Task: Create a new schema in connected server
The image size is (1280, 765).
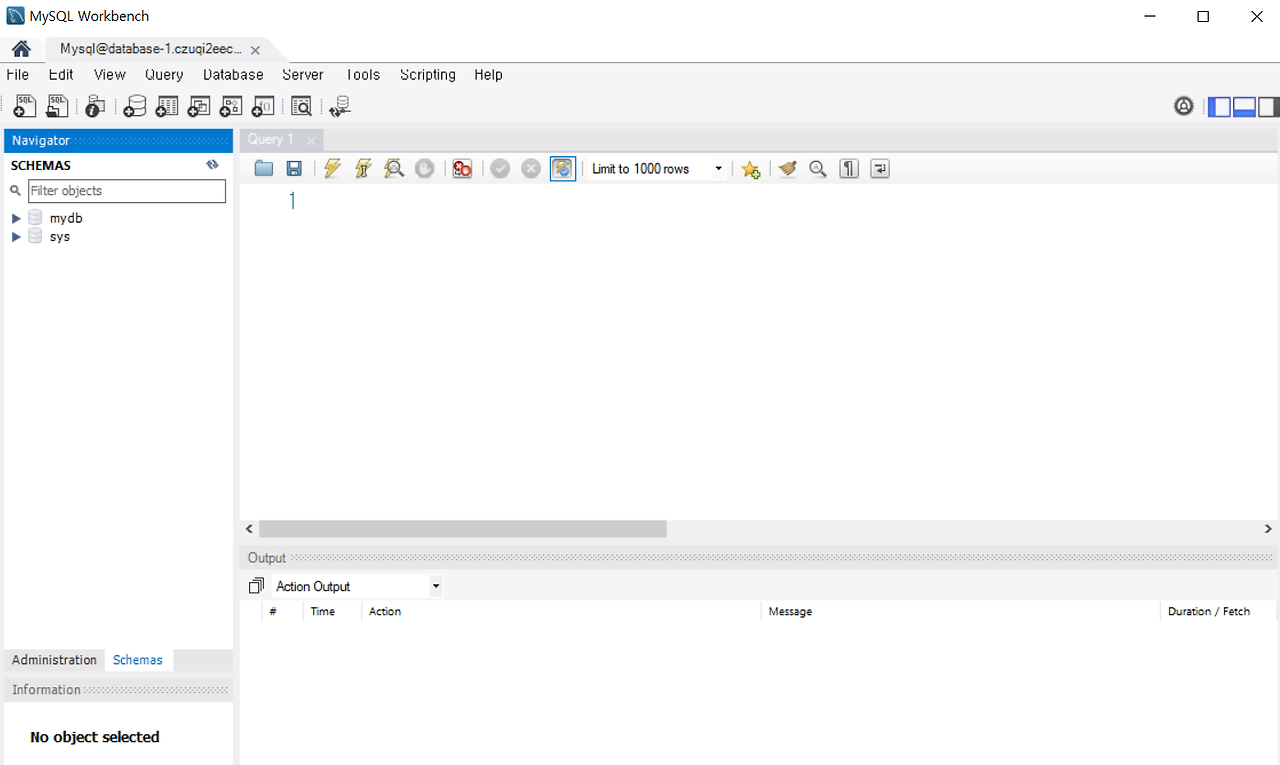Action: tap(134, 106)
